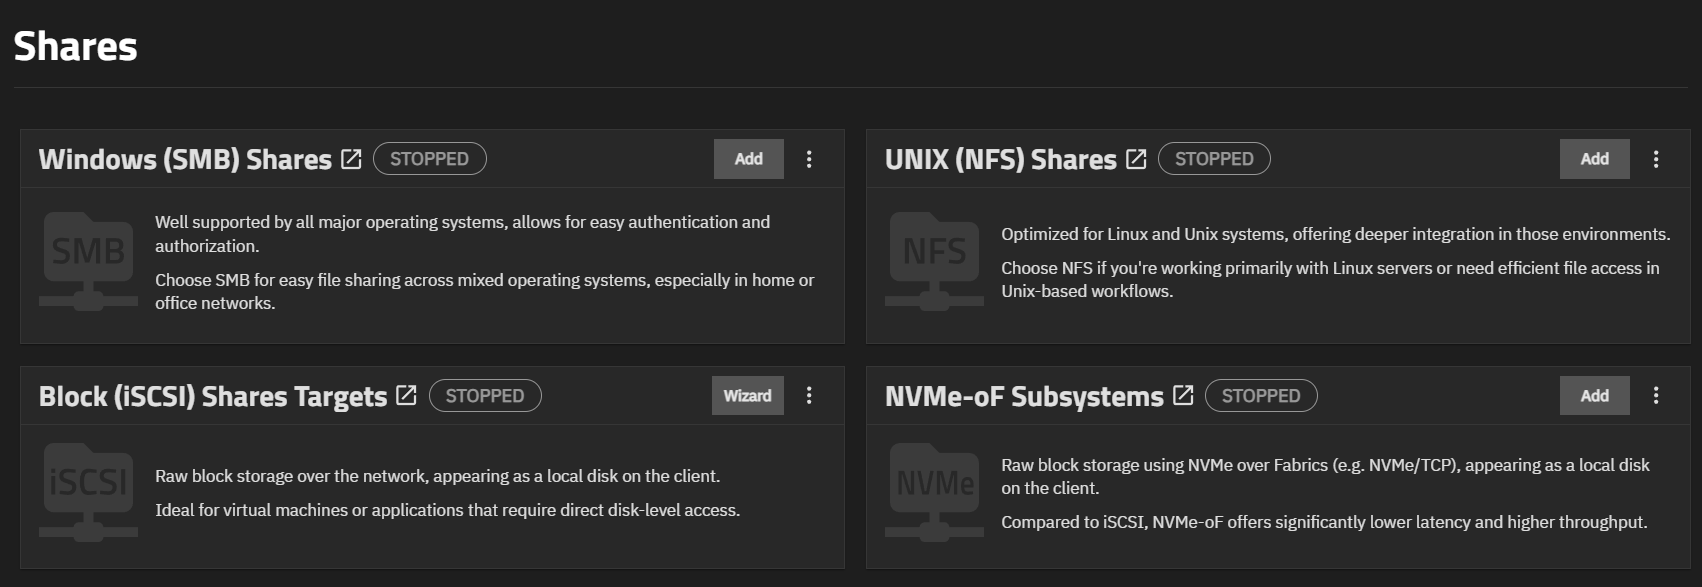Viewport: 1702px width, 587px height.
Task: Open external link icon beside UNIX (NFS) Shares
Action: pos(1136,159)
